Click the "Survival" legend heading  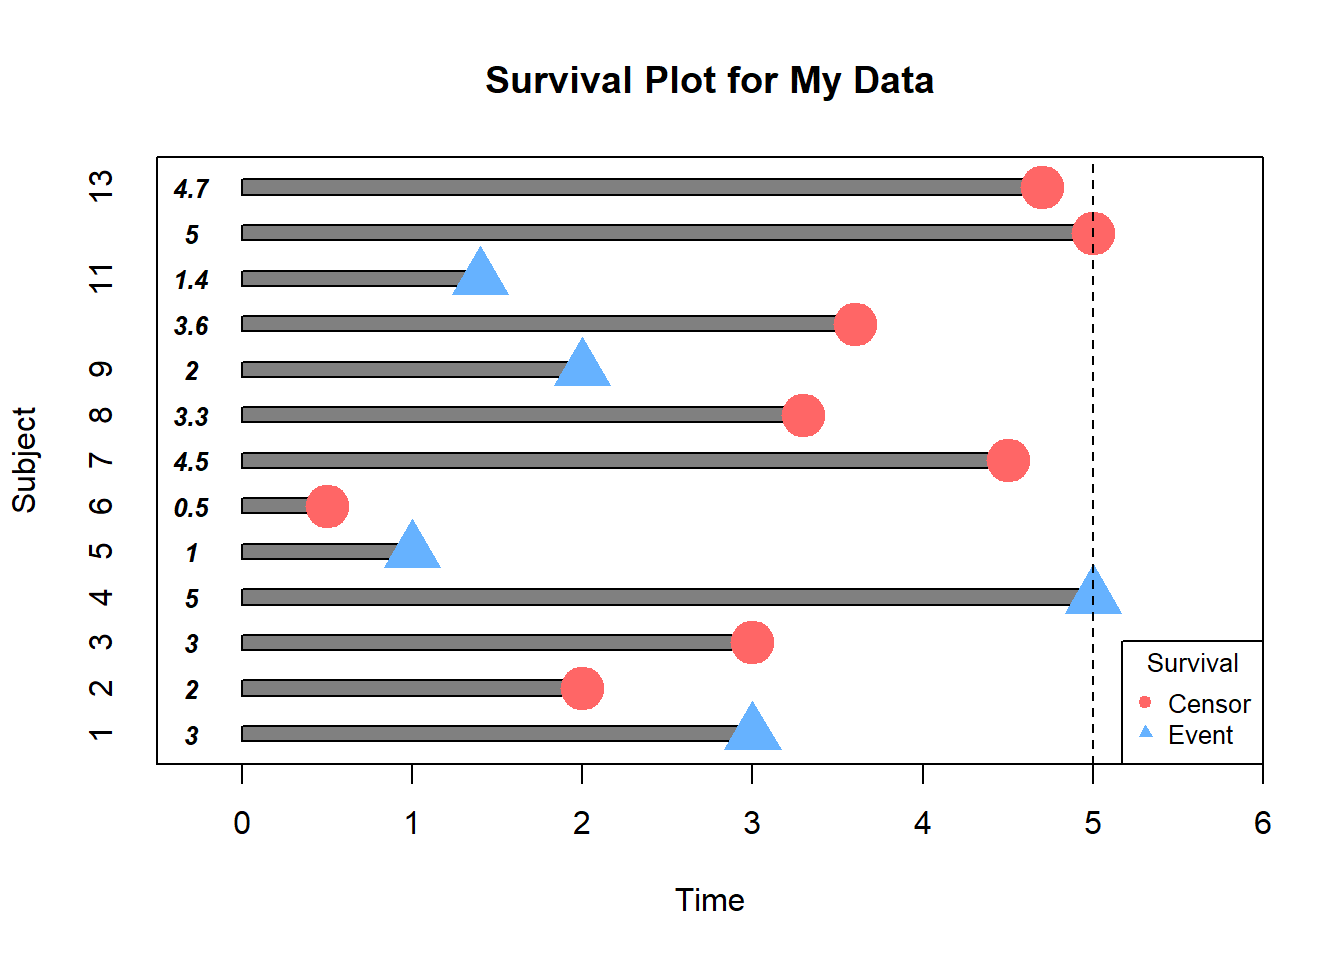1192,663
